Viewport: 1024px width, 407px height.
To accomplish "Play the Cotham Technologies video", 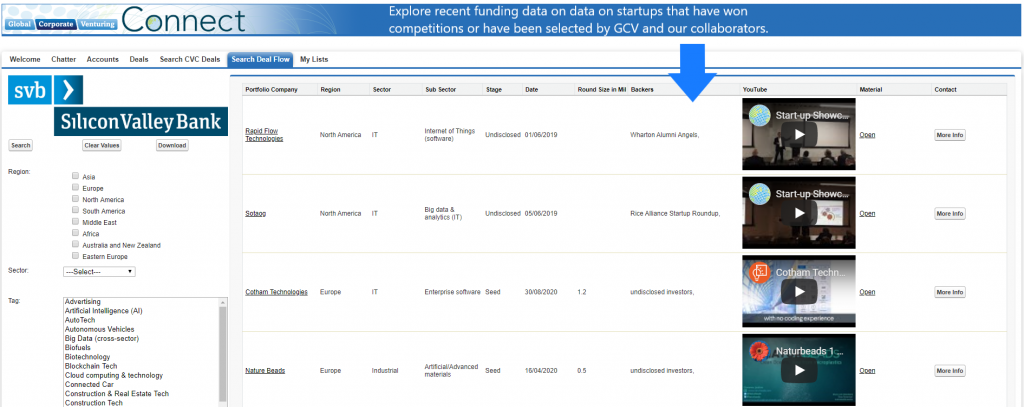I will click(x=798, y=292).
